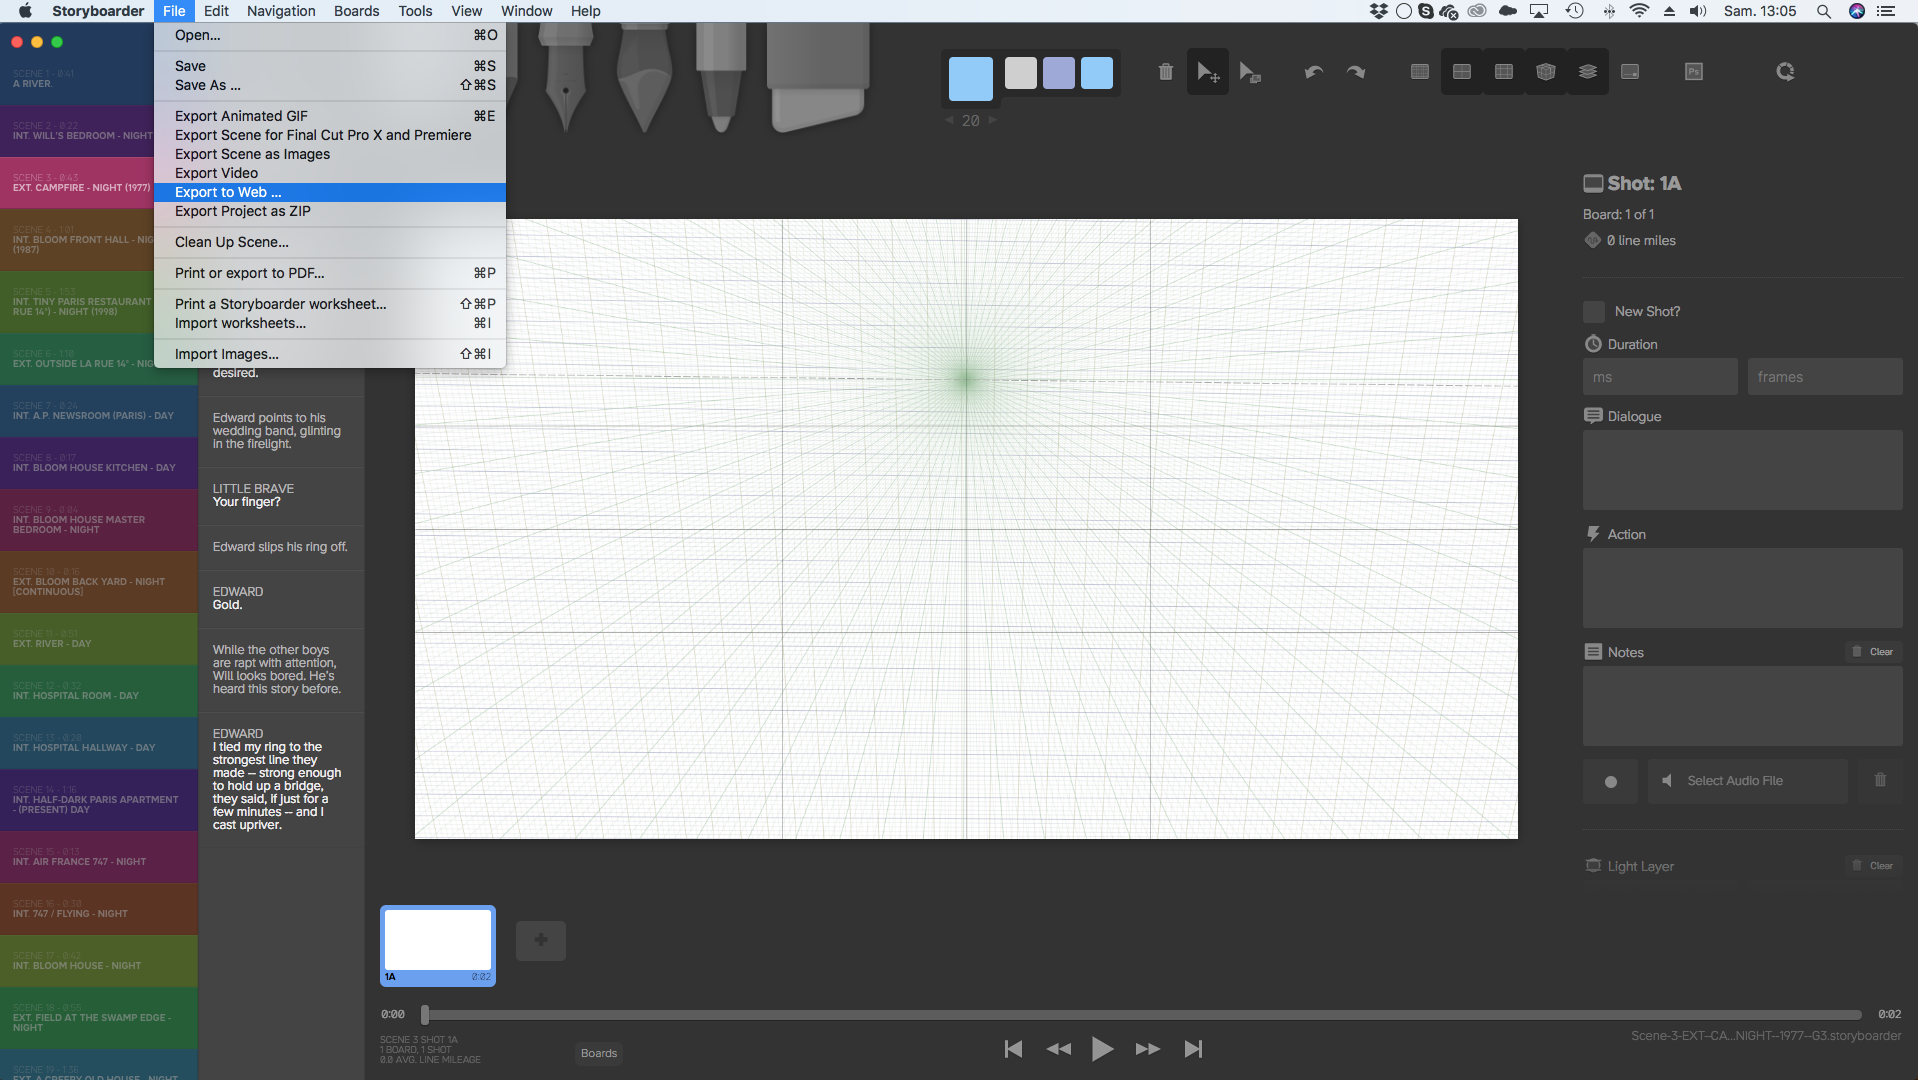Click the playback timeline scrubber handle
Image resolution: width=1918 pixels, height=1080 pixels.
pos(425,1015)
